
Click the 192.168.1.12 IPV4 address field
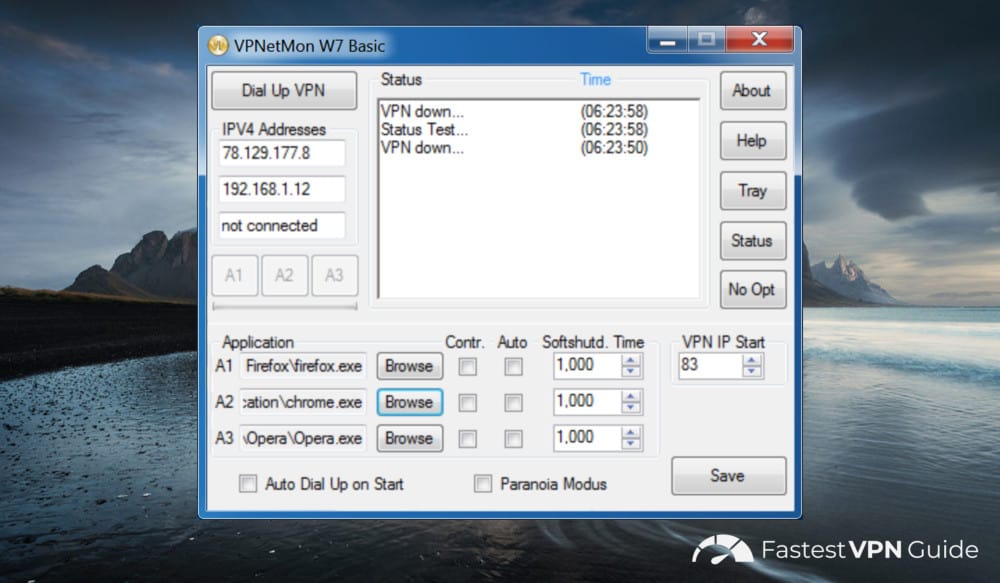pos(282,189)
